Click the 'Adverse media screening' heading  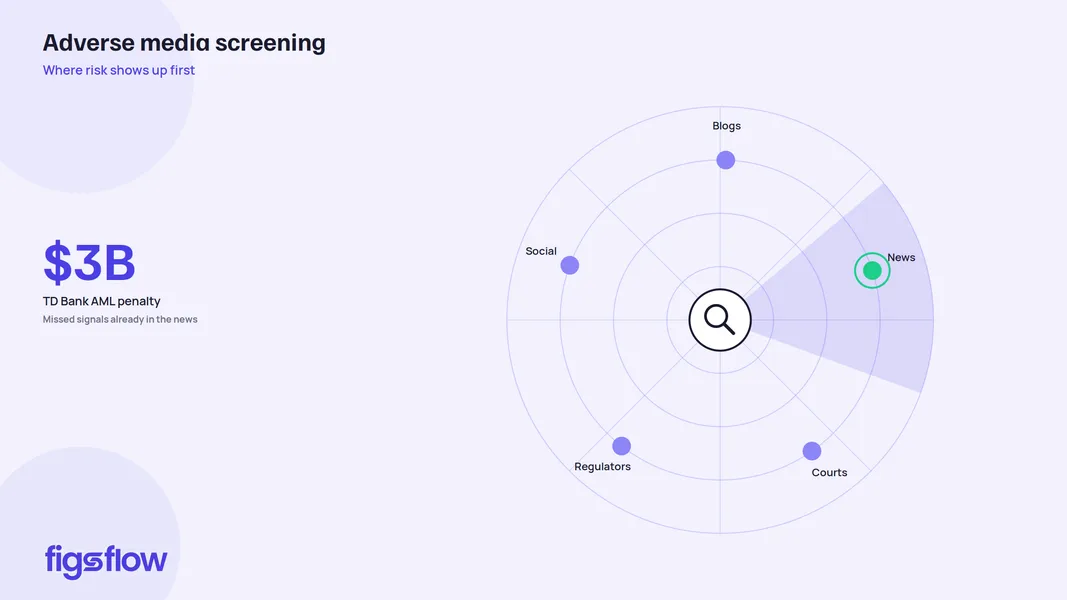tap(184, 43)
